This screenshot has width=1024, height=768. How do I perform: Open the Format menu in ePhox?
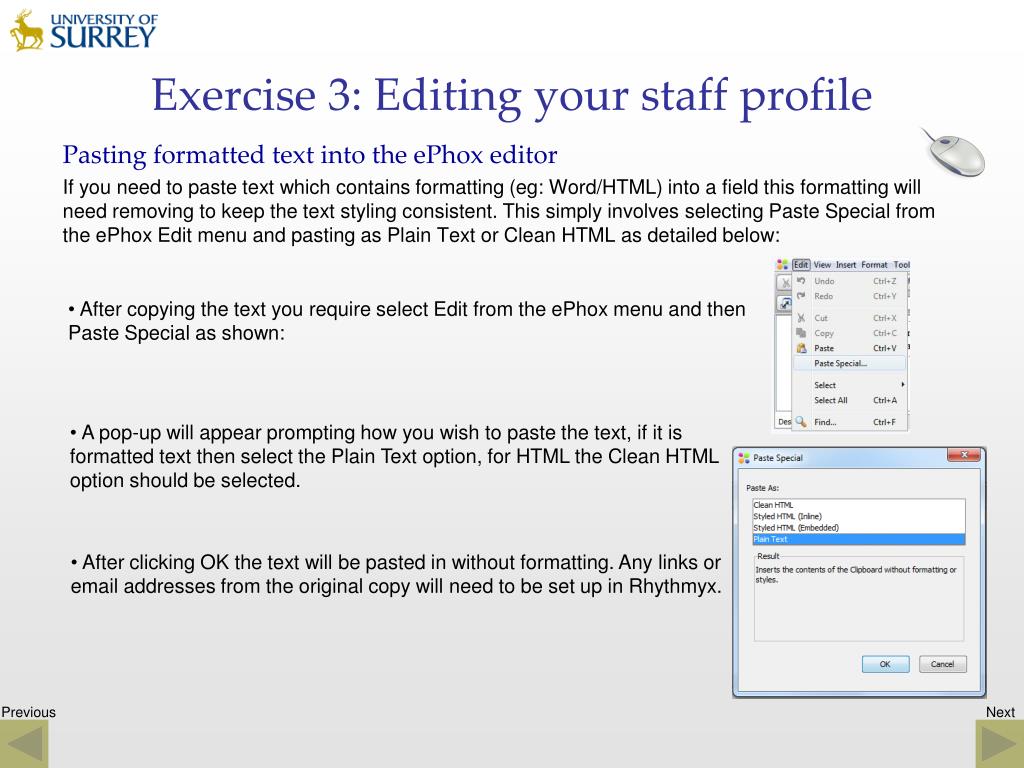coord(874,264)
